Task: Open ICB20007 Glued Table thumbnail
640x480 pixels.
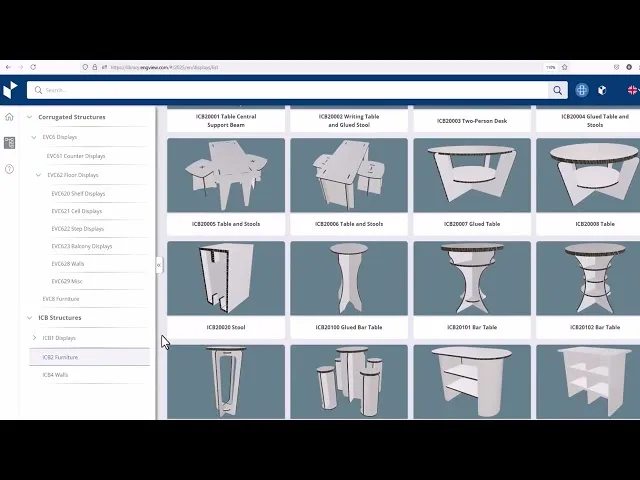Action: point(472,175)
